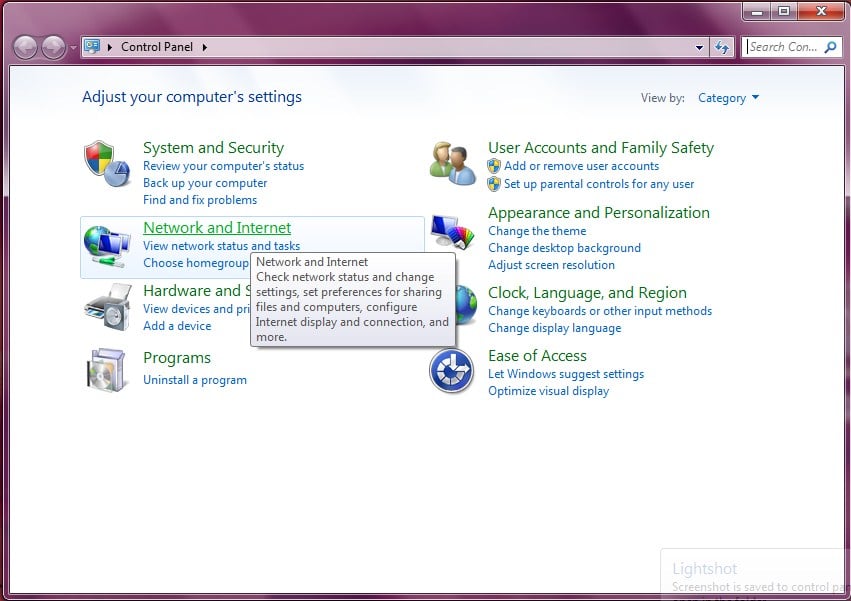
Task: Open the Hardware and Sound printer icon
Action: 107,307
